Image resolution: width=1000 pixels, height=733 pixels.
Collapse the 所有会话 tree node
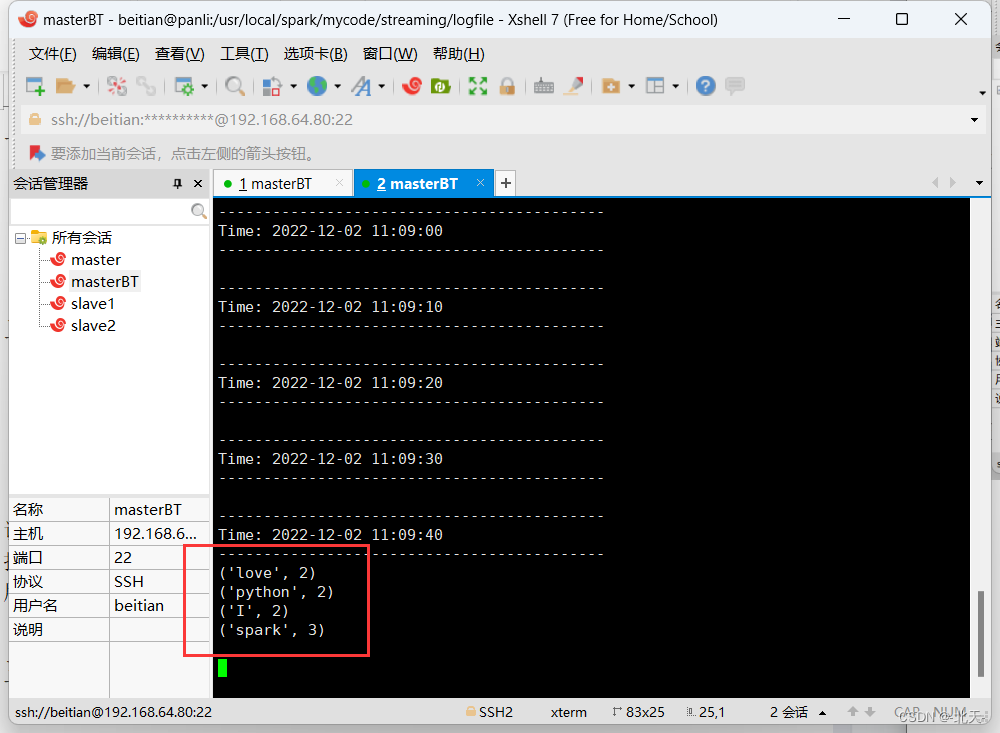click(20, 238)
